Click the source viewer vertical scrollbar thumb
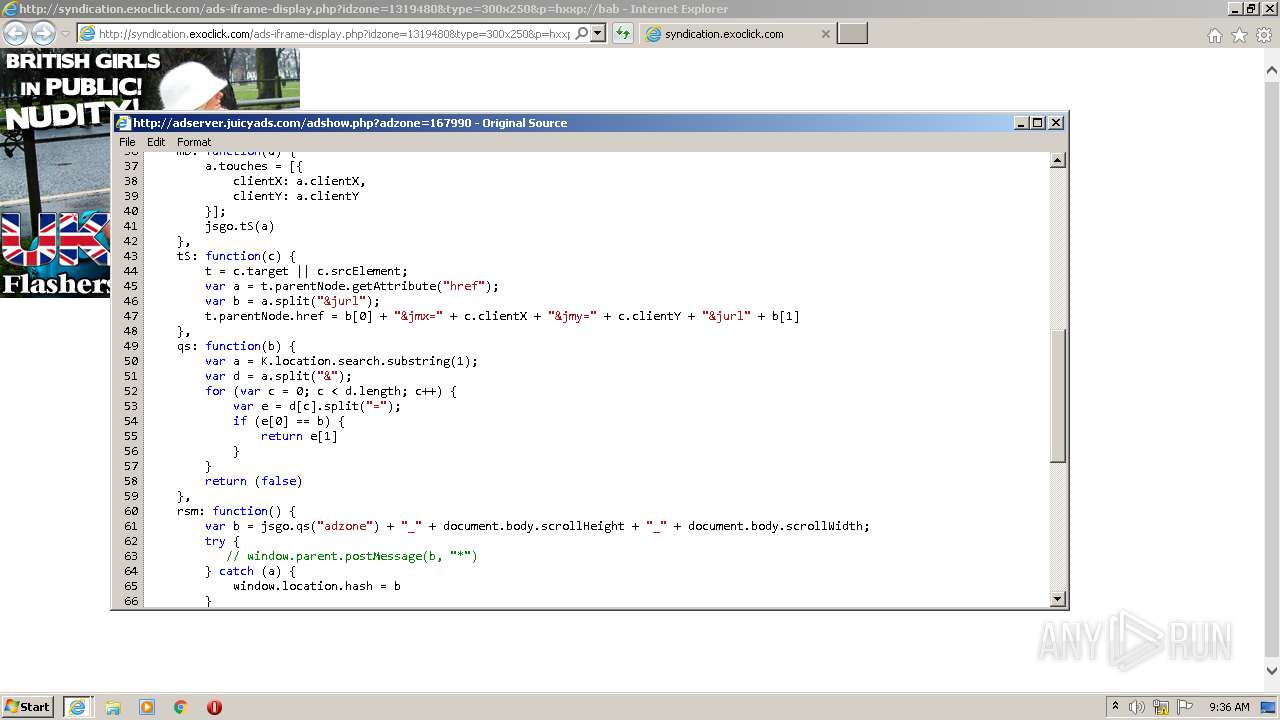The width and height of the screenshot is (1280, 720). pyautogui.click(x=1058, y=395)
